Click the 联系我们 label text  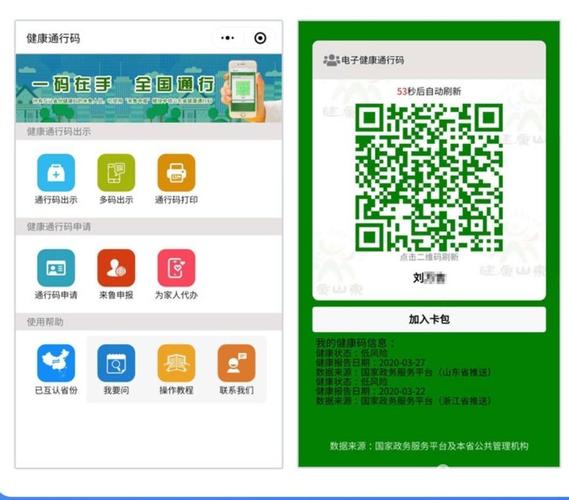tap(237, 390)
